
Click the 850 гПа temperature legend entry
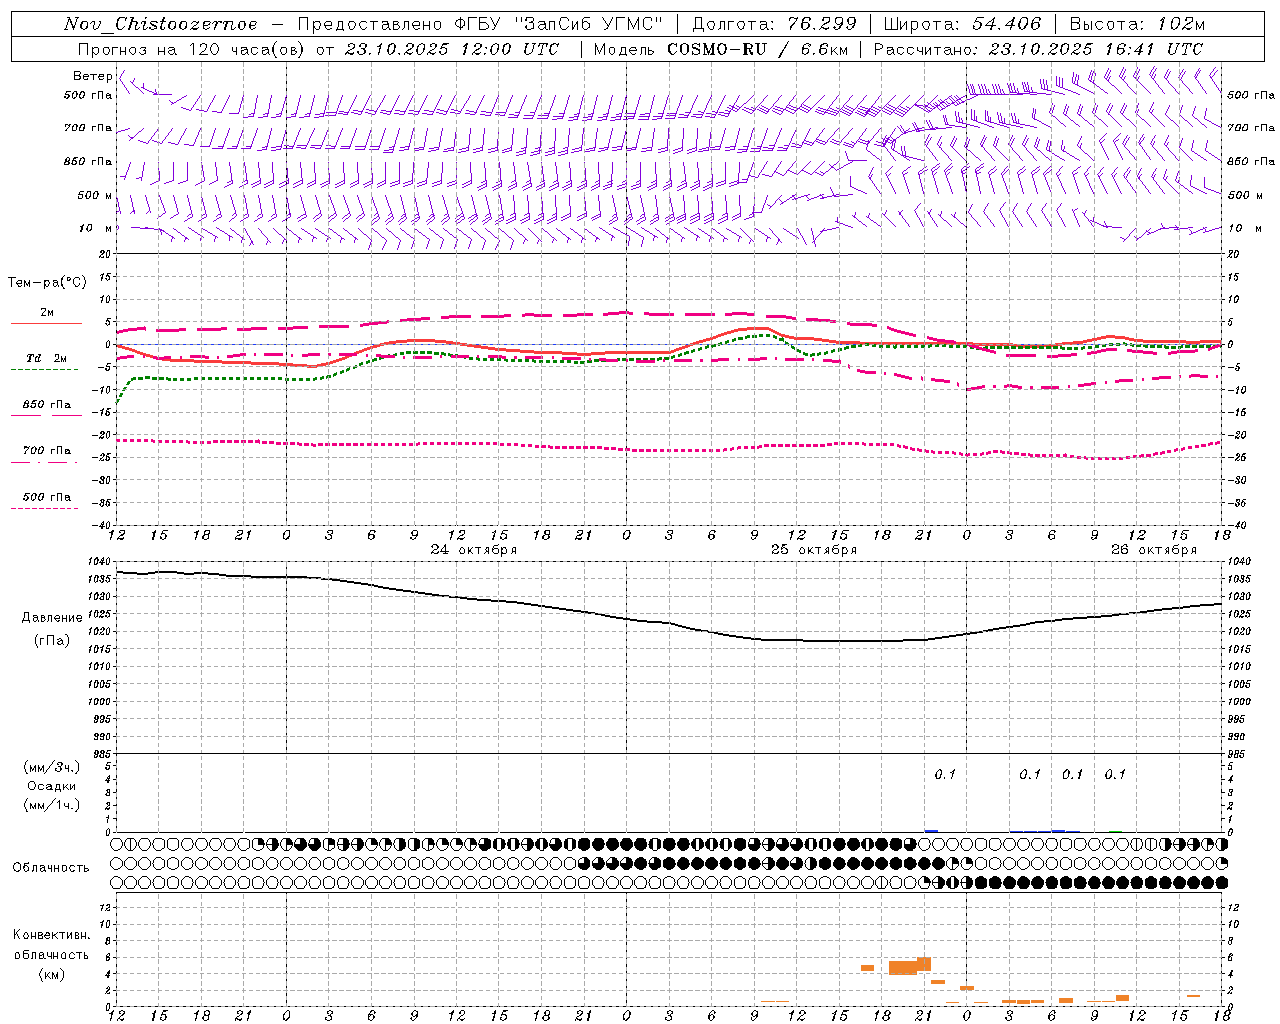[x=47, y=405]
